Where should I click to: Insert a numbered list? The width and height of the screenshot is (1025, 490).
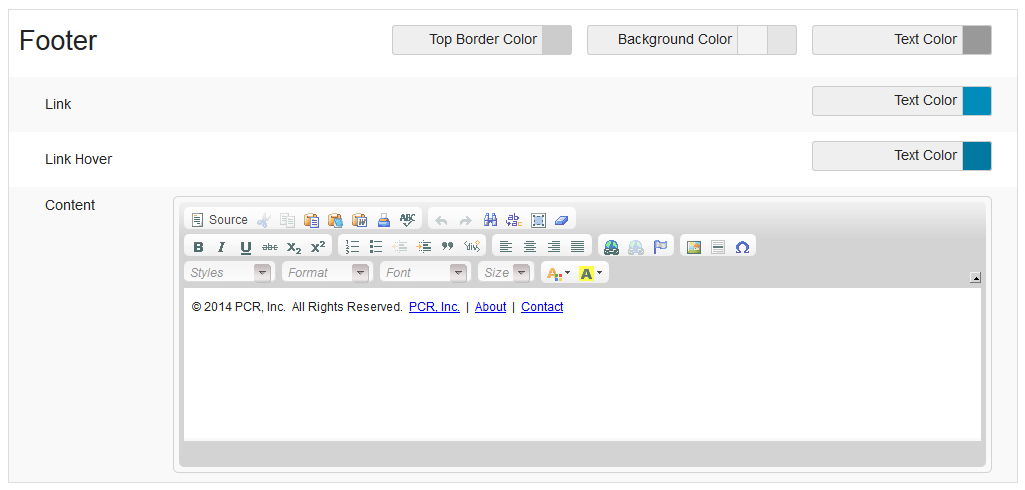point(352,247)
